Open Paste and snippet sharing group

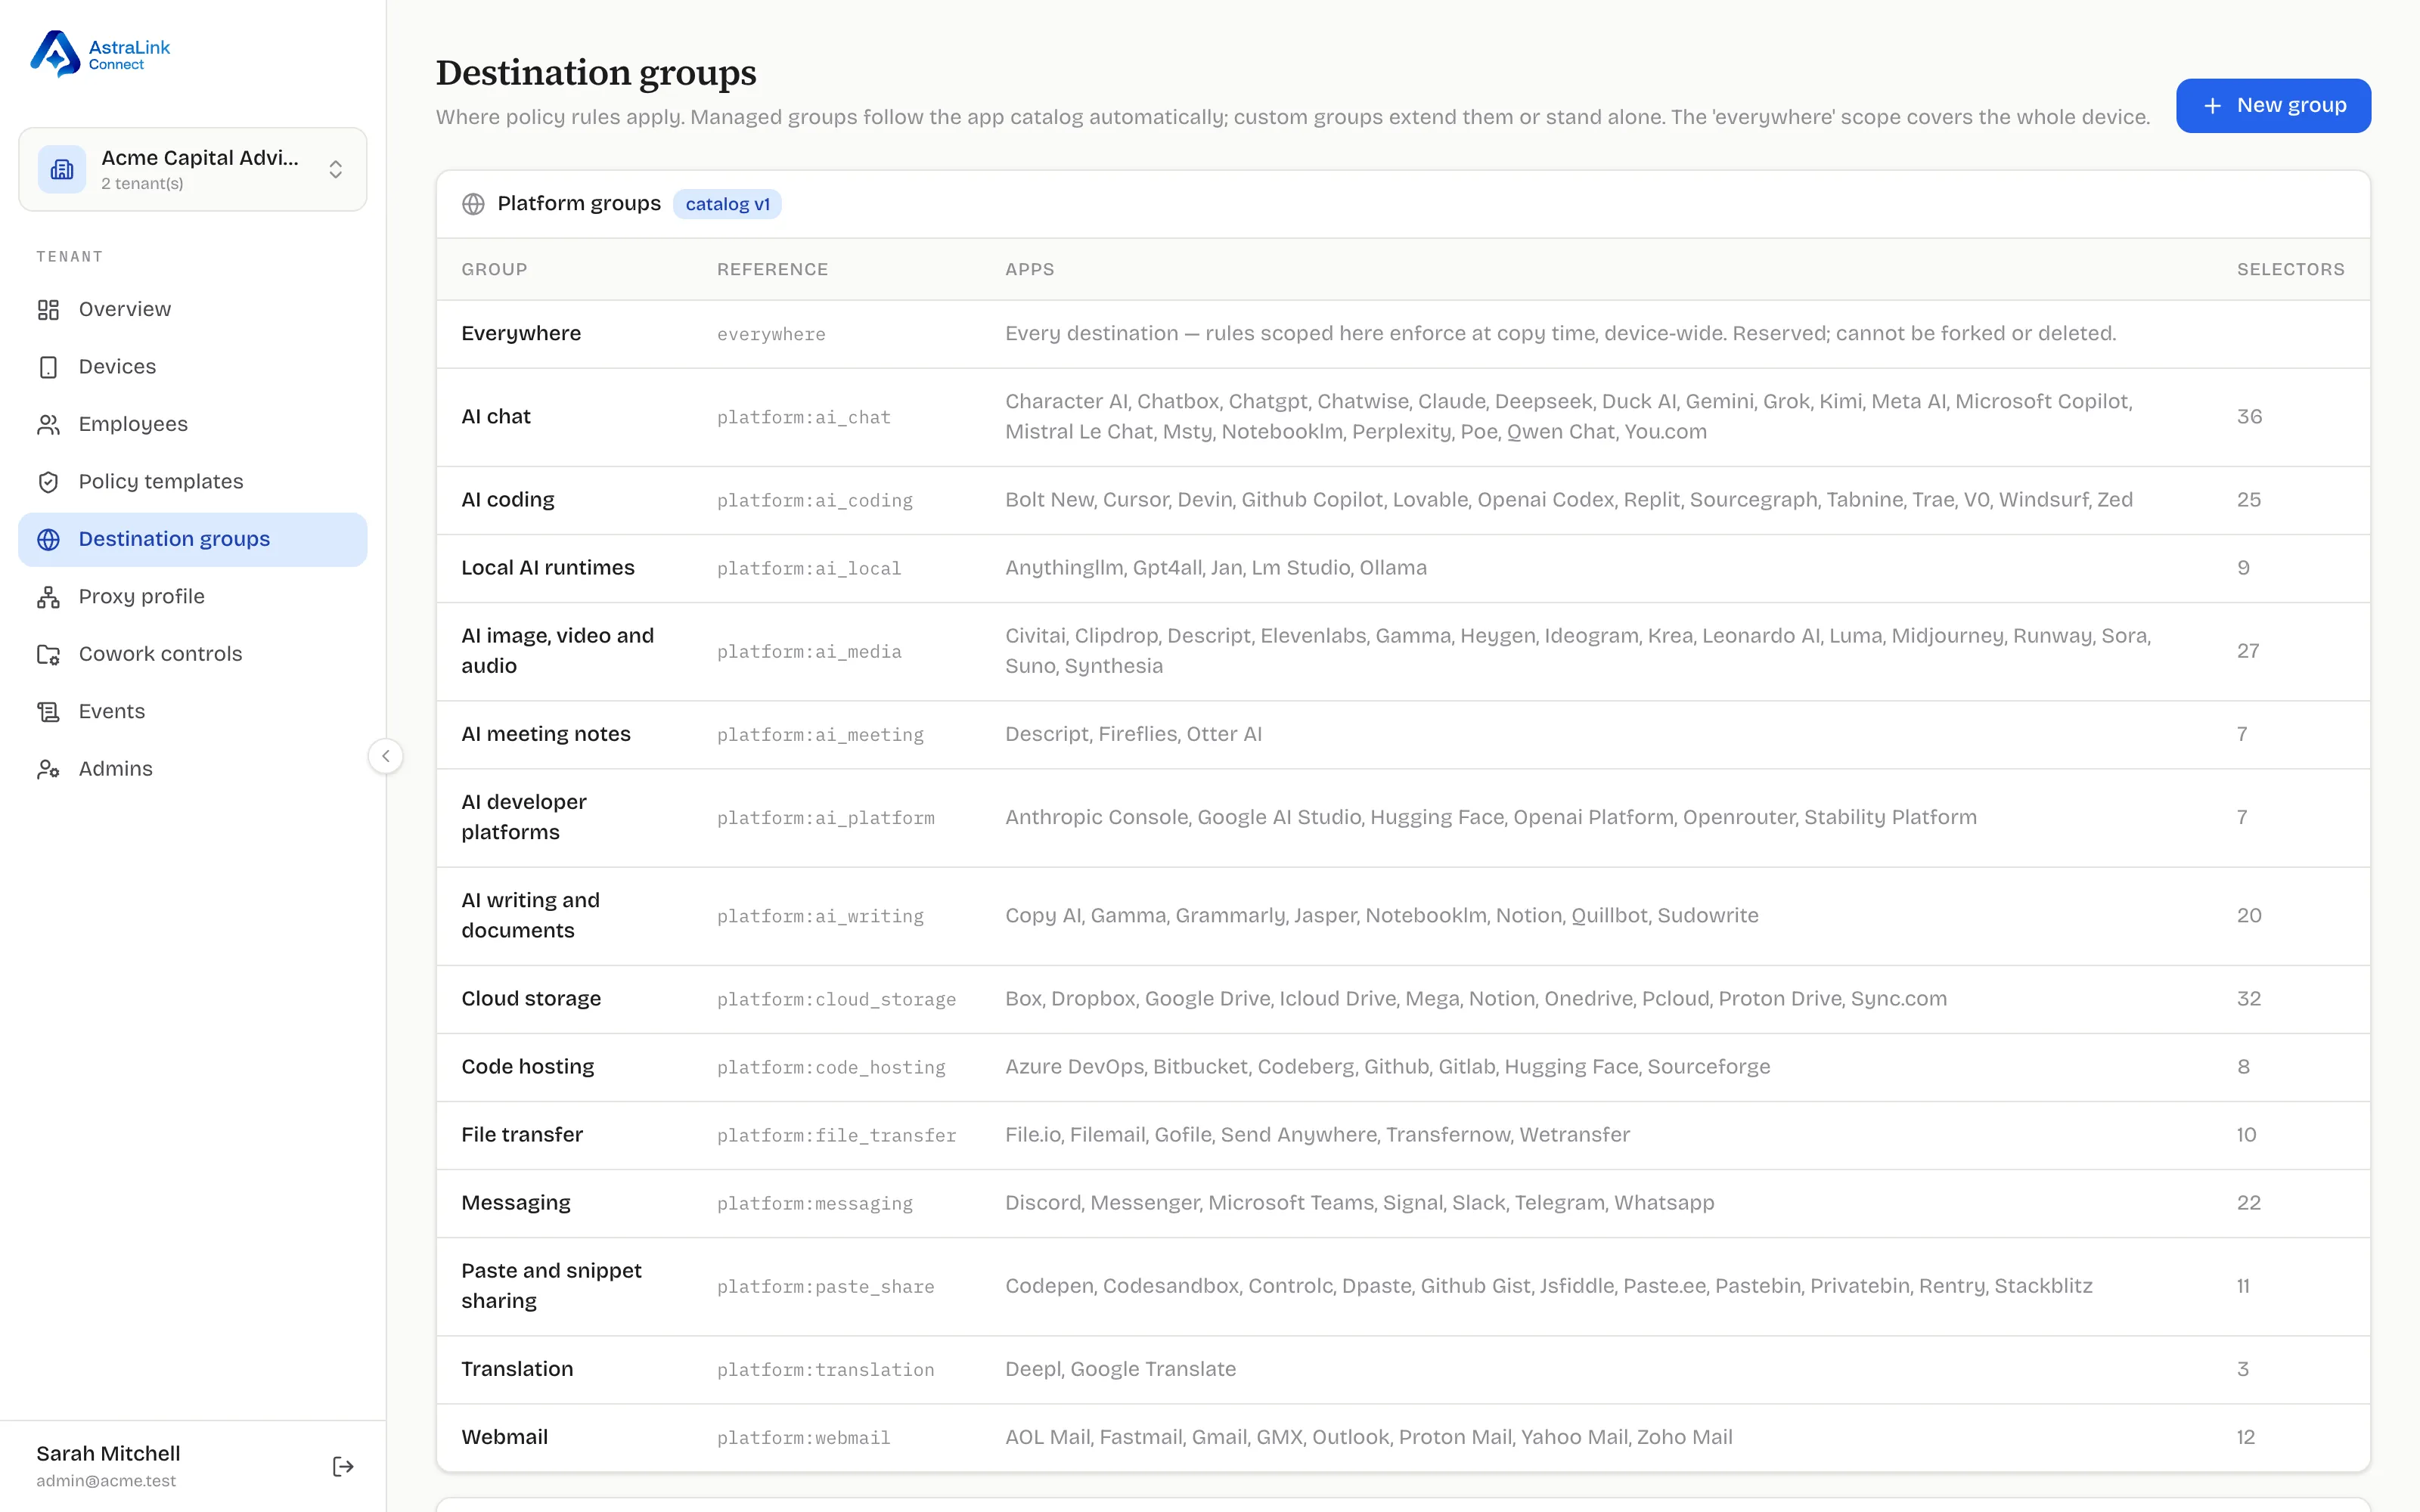1403,1286
